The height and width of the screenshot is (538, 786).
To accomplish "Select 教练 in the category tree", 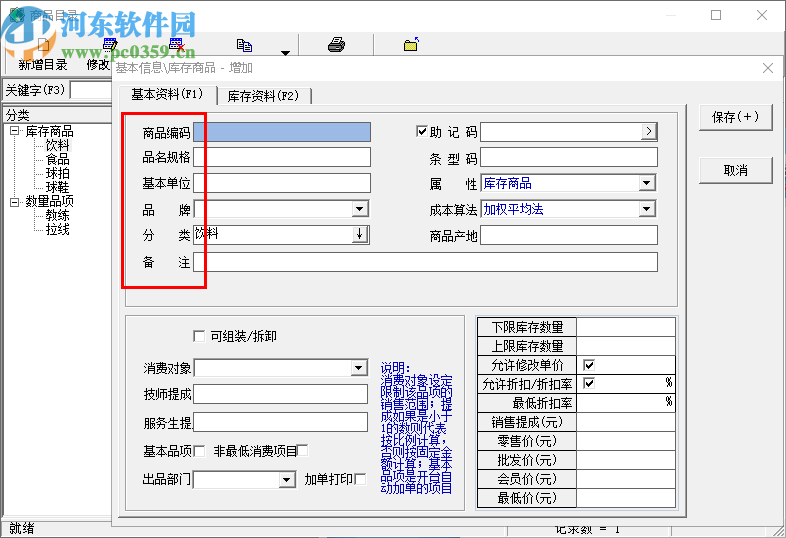I will click(x=58, y=216).
